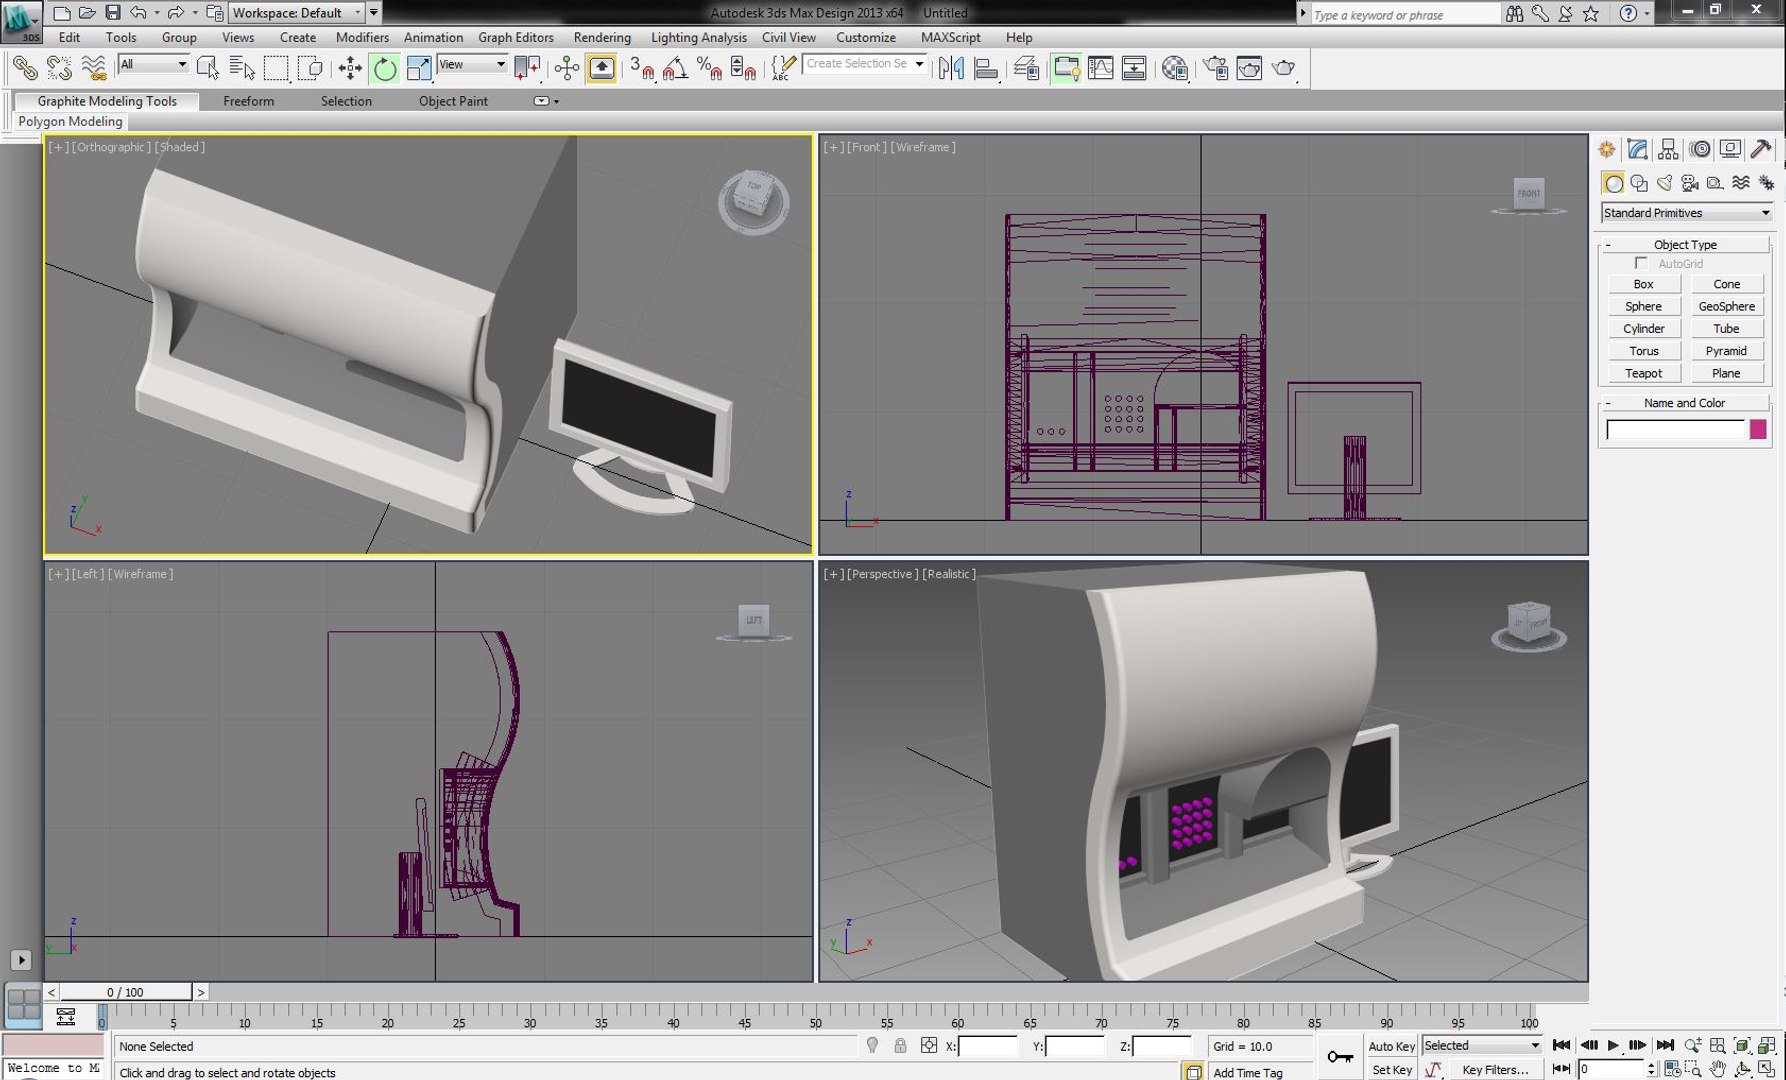Click the Key Filters button
This screenshot has height=1080, width=1786.
click(x=1495, y=1069)
